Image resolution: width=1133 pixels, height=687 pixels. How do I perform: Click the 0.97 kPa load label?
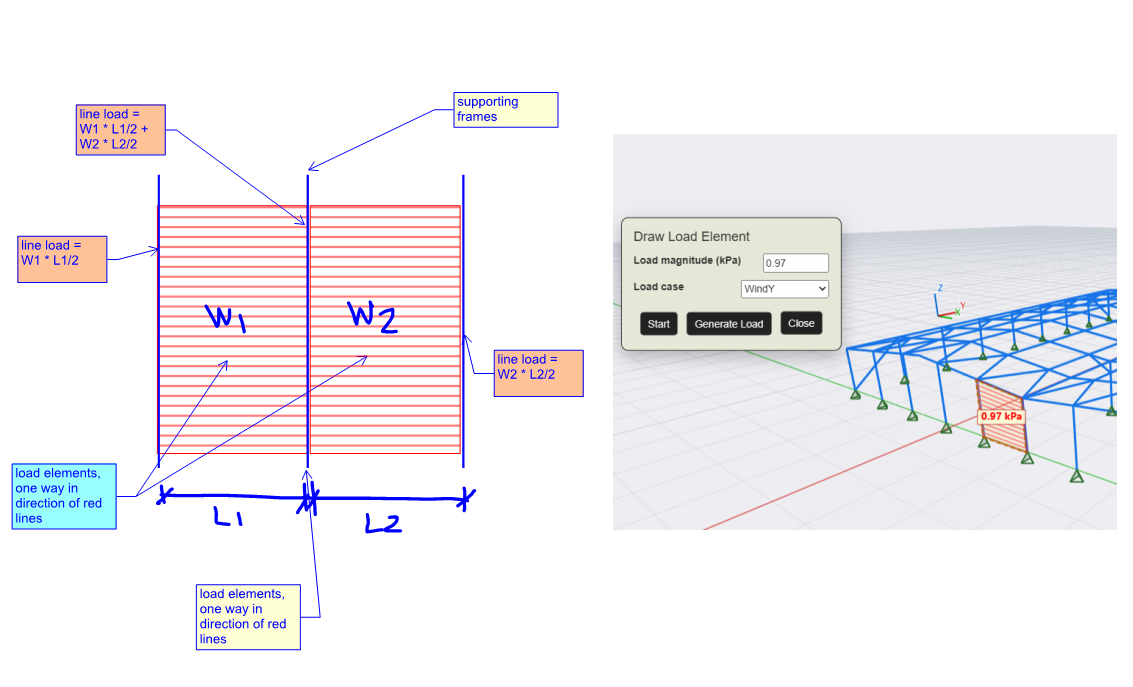[x=1001, y=416]
